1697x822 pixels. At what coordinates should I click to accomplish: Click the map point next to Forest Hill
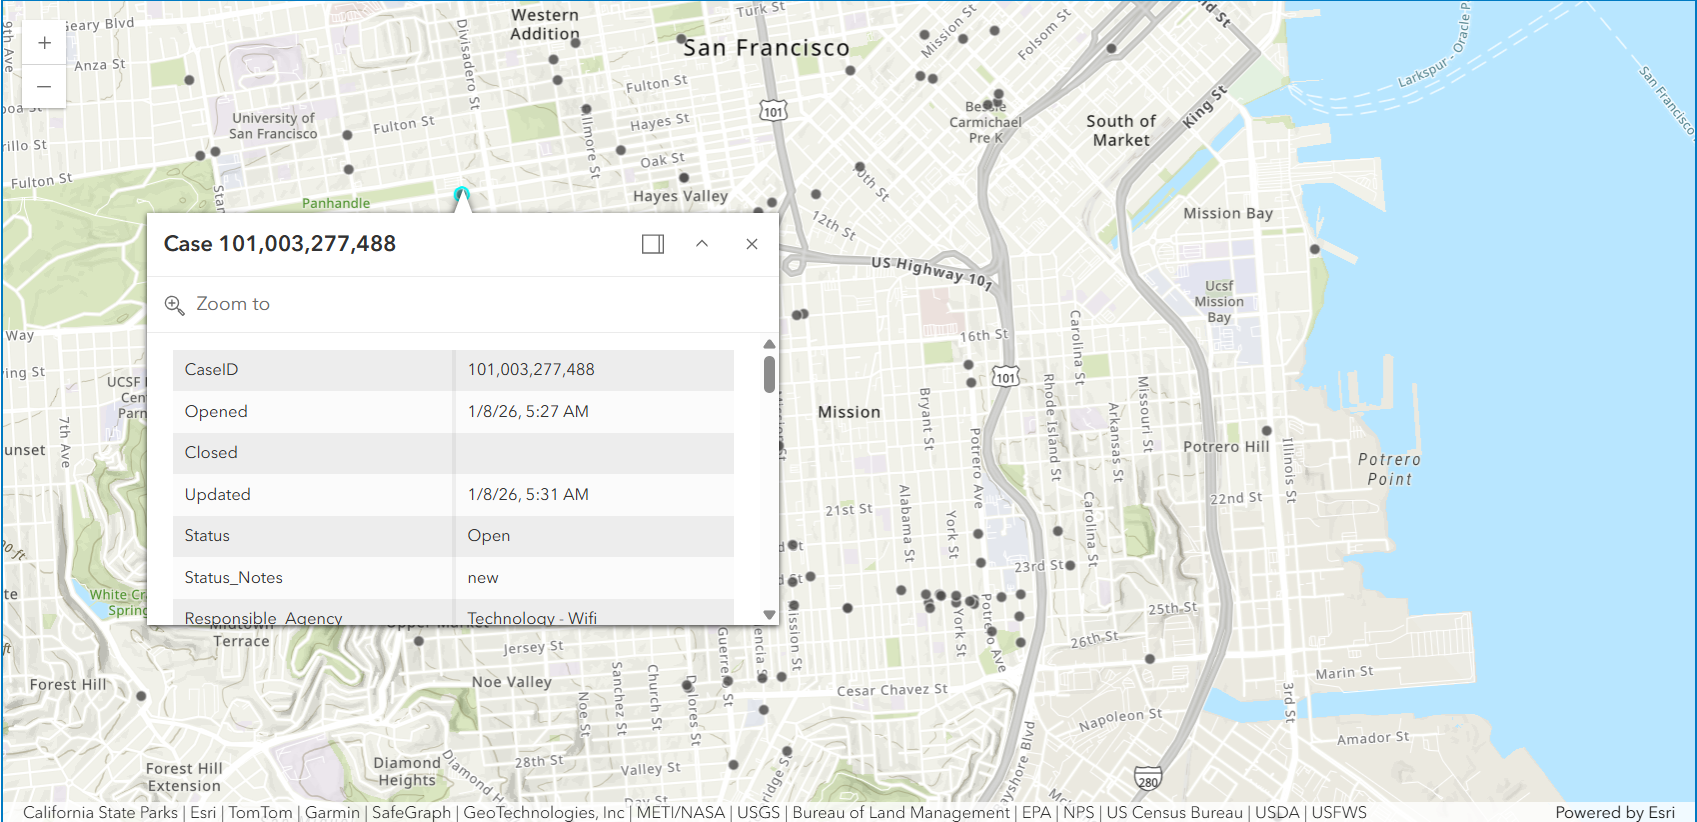pos(141,696)
